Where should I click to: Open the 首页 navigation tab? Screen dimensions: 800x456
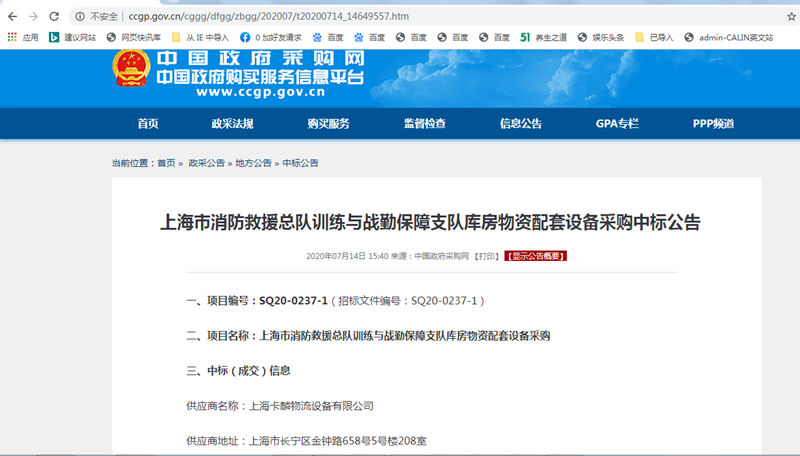coord(148,123)
